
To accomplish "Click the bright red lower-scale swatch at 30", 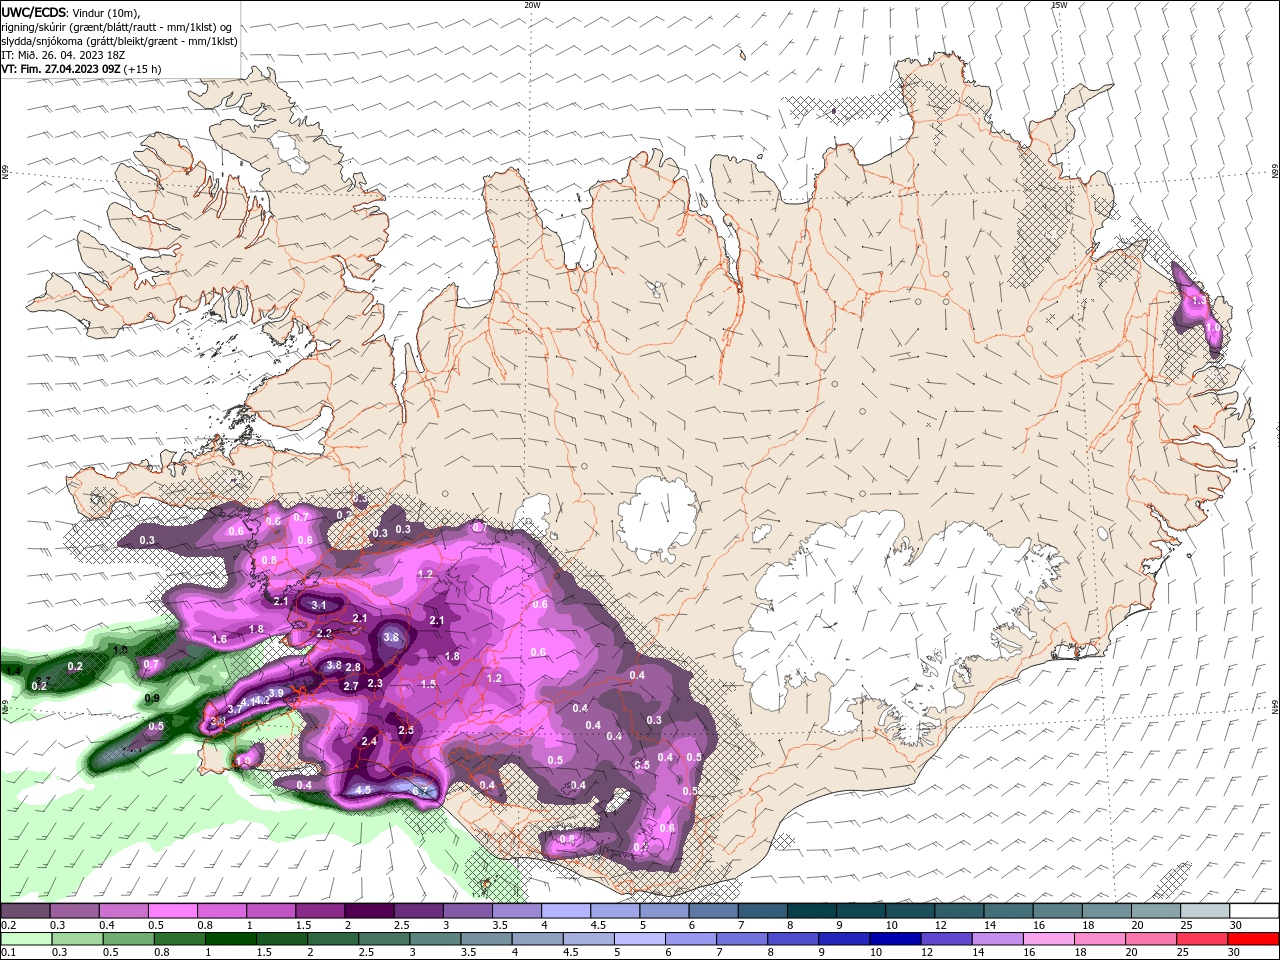I will coord(1253,939).
